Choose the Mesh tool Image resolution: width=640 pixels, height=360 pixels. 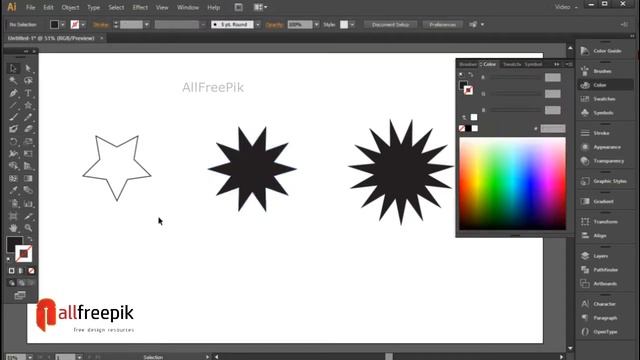tap(13, 178)
